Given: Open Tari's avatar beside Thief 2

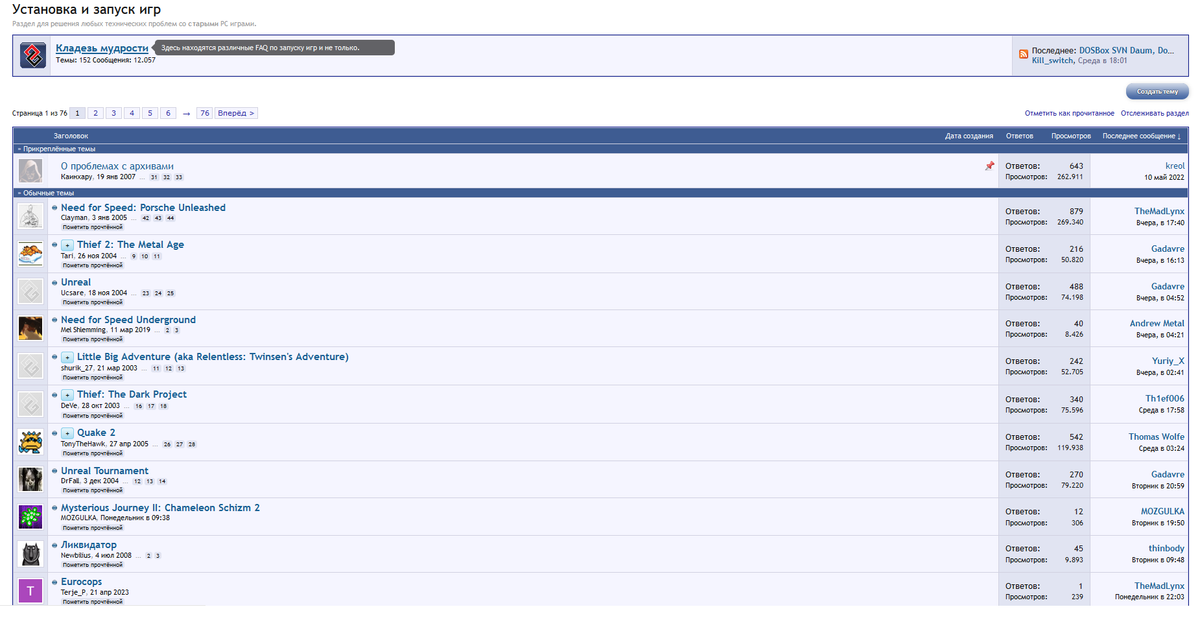Looking at the screenshot, I should pos(30,253).
